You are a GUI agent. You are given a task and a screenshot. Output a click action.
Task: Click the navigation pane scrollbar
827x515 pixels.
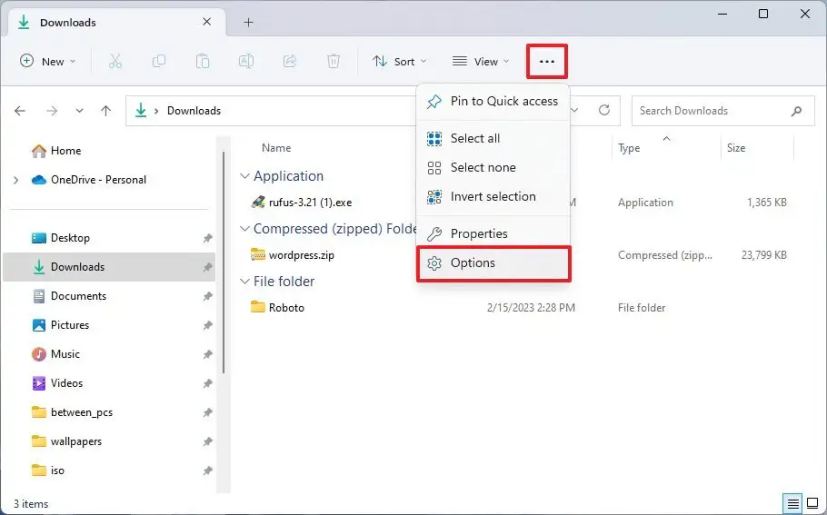tap(224, 263)
